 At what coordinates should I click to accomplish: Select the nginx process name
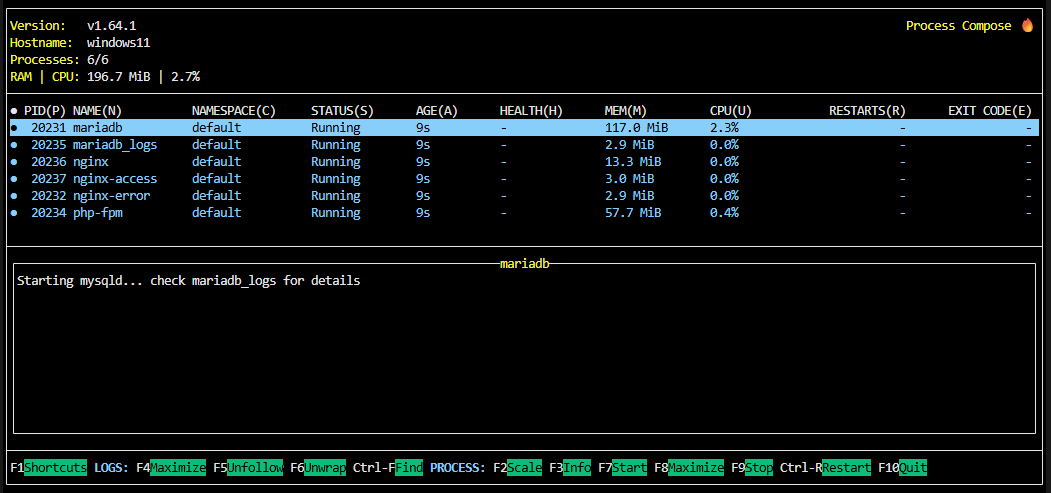(x=90, y=161)
